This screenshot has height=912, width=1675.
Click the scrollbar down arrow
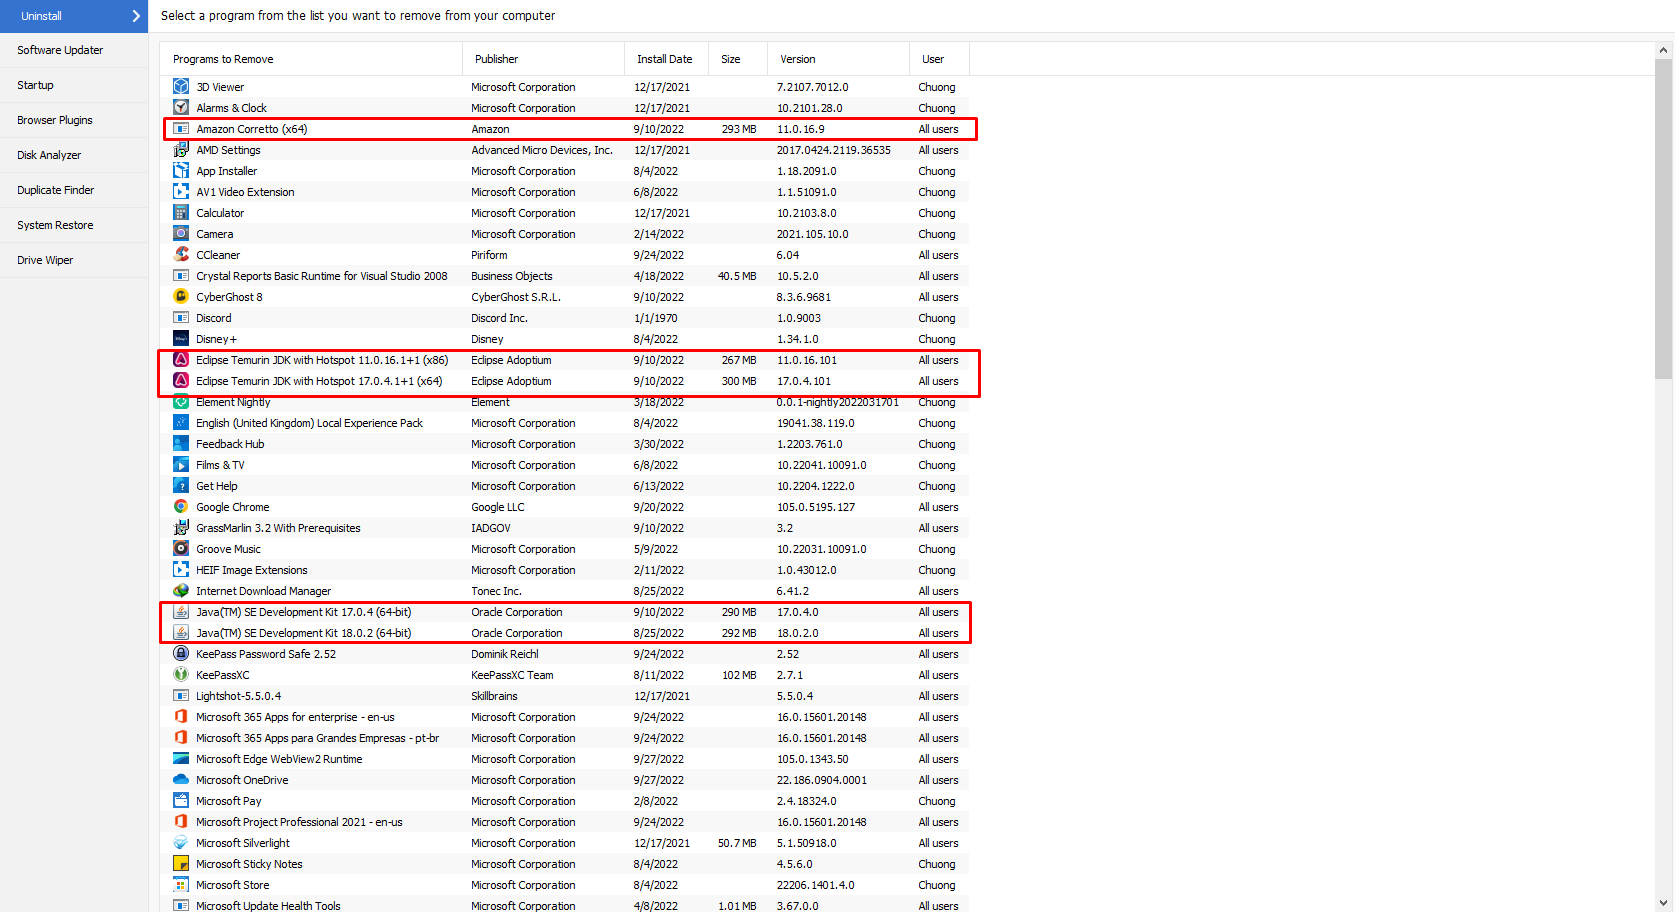click(1664, 903)
